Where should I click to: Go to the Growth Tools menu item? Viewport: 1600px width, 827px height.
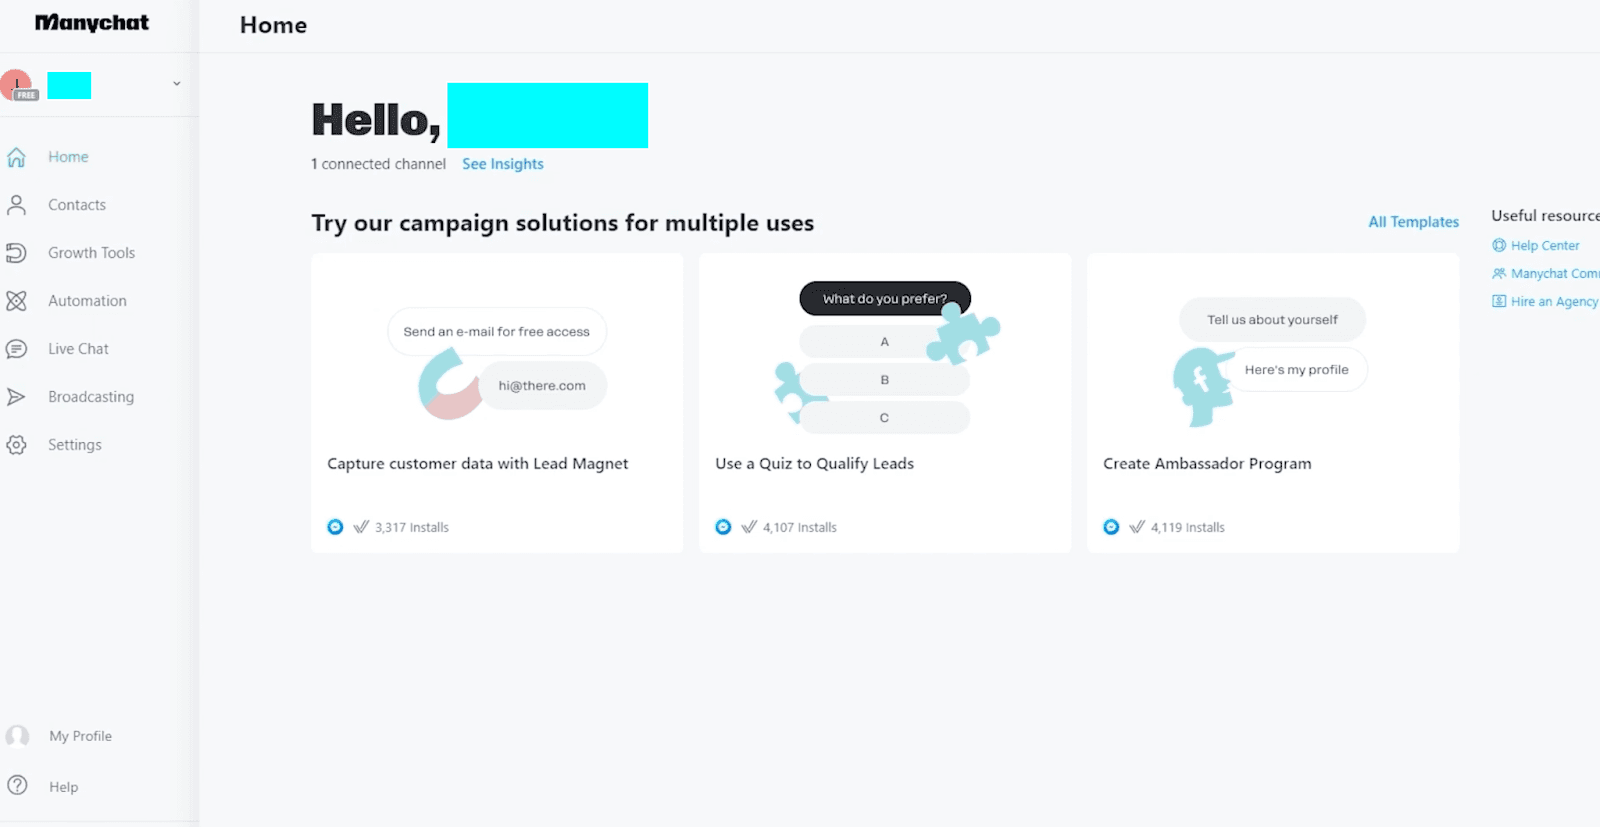pos(91,253)
